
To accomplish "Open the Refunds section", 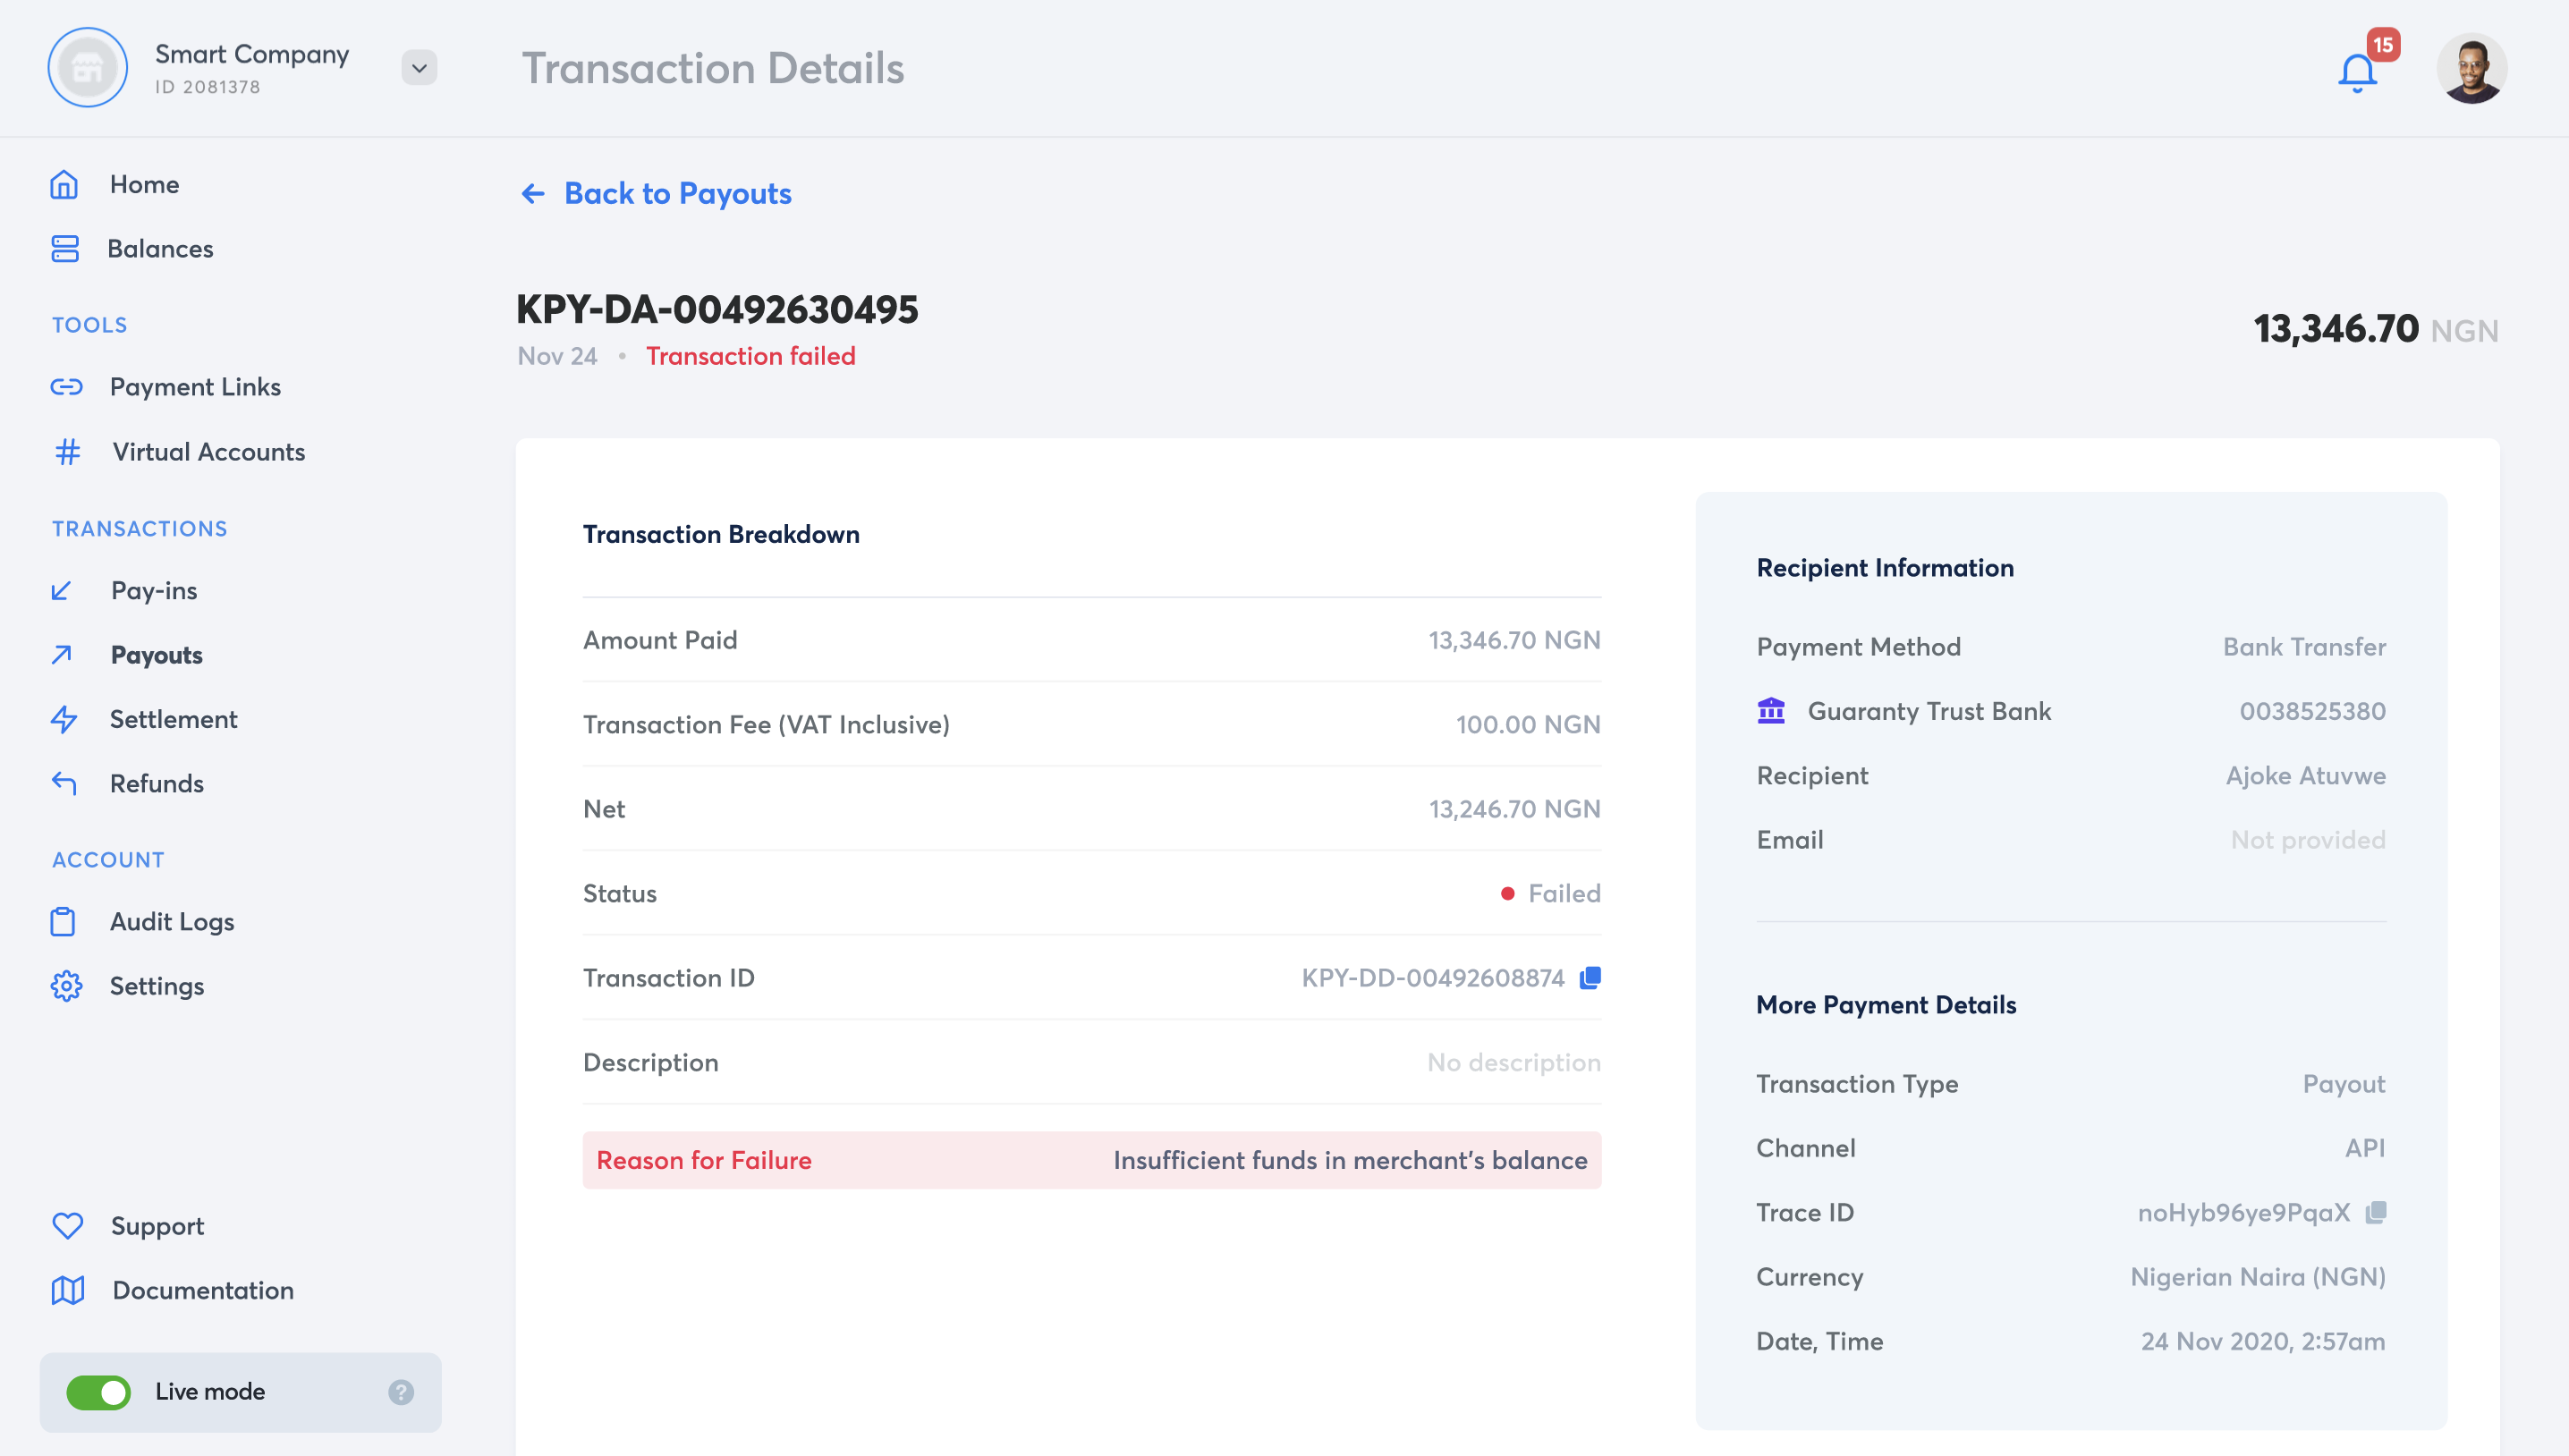I will [x=156, y=783].
